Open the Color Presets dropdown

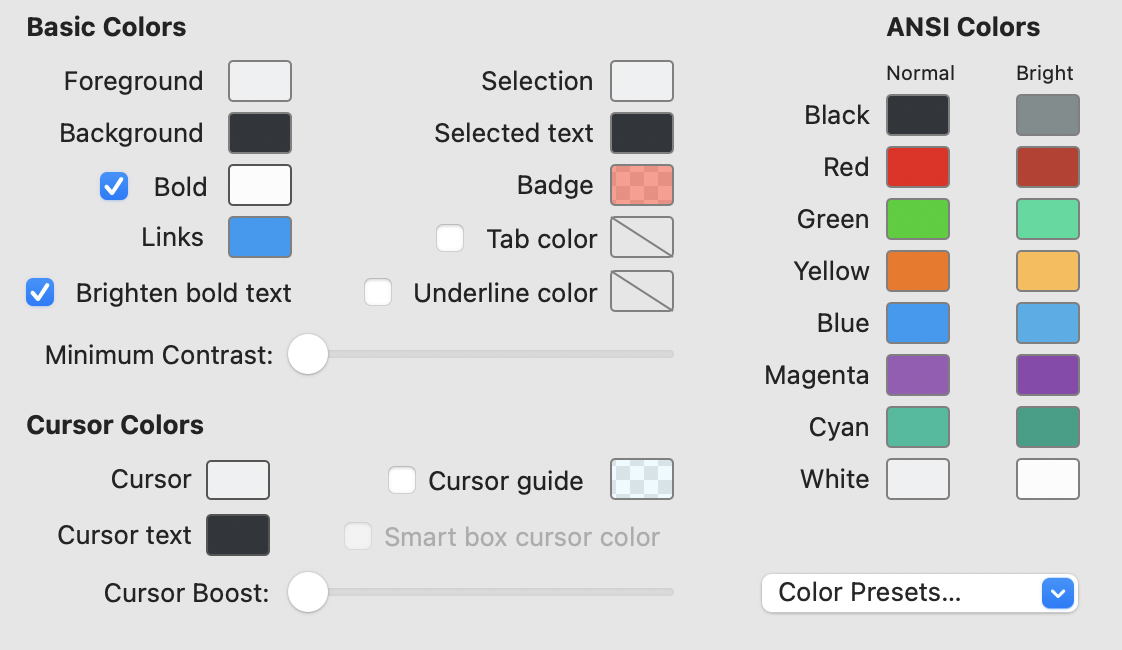(919, 593)
